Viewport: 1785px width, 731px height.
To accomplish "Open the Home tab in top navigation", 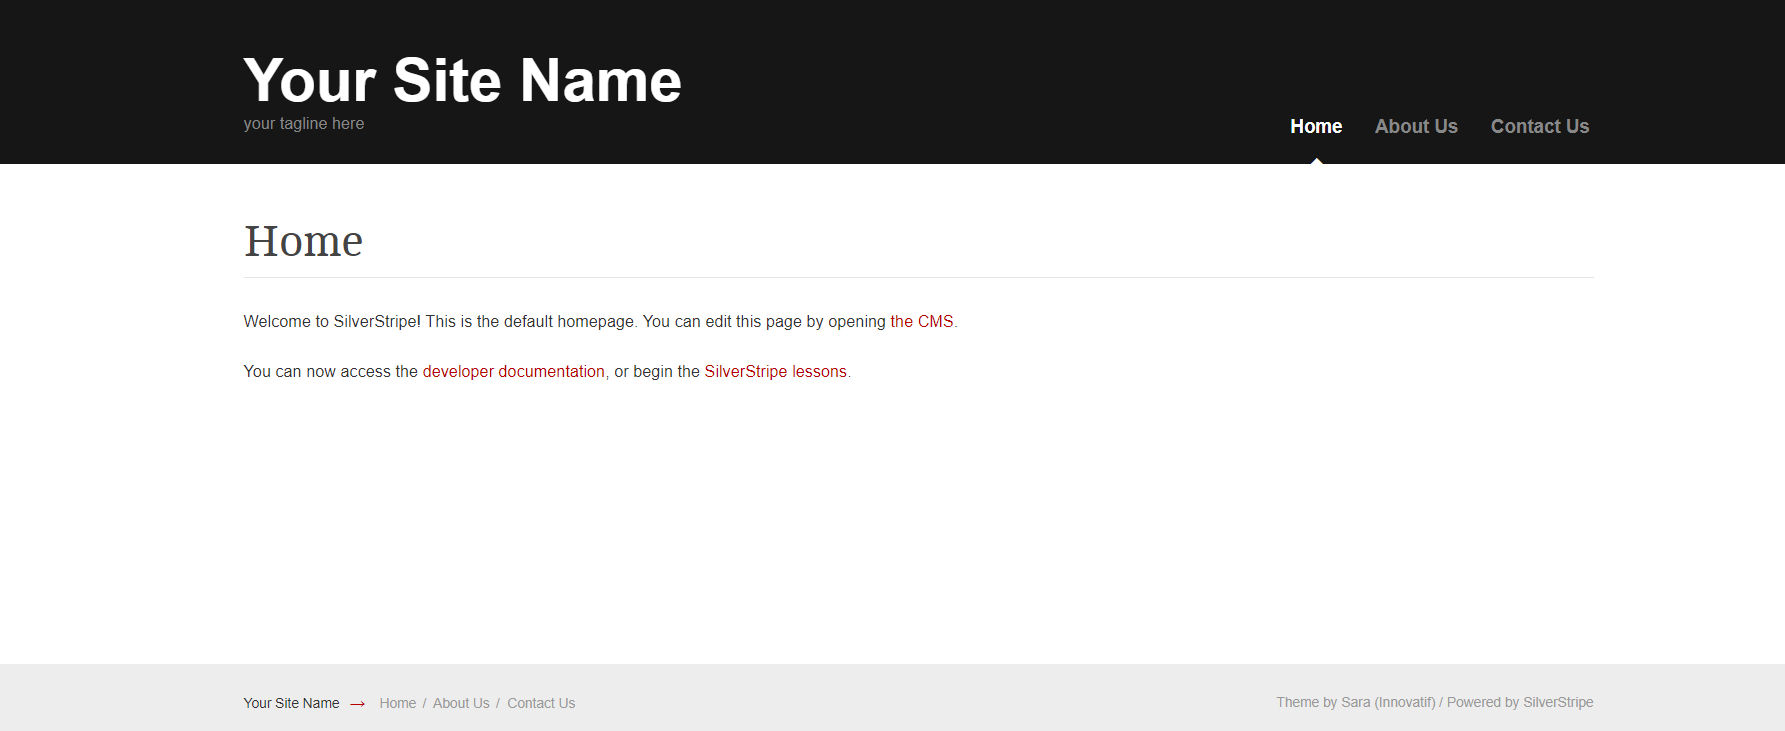I will click(x=1316, y=127).
